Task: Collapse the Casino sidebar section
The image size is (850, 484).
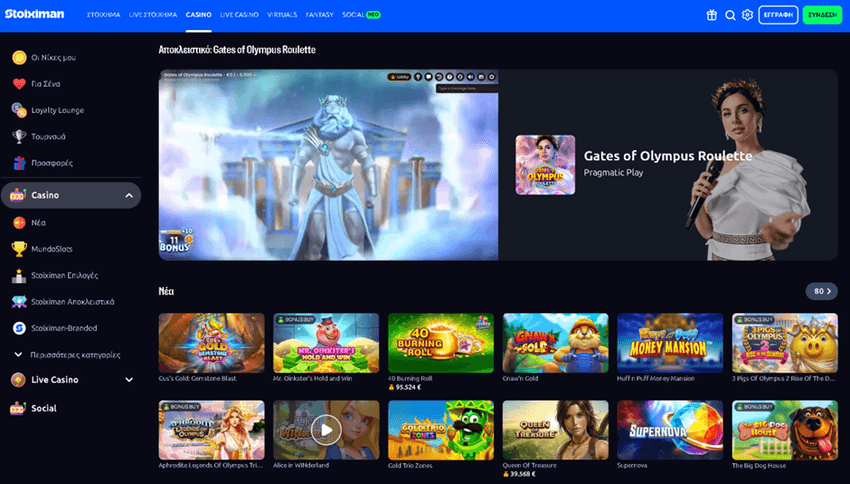Action: point(129,196)
